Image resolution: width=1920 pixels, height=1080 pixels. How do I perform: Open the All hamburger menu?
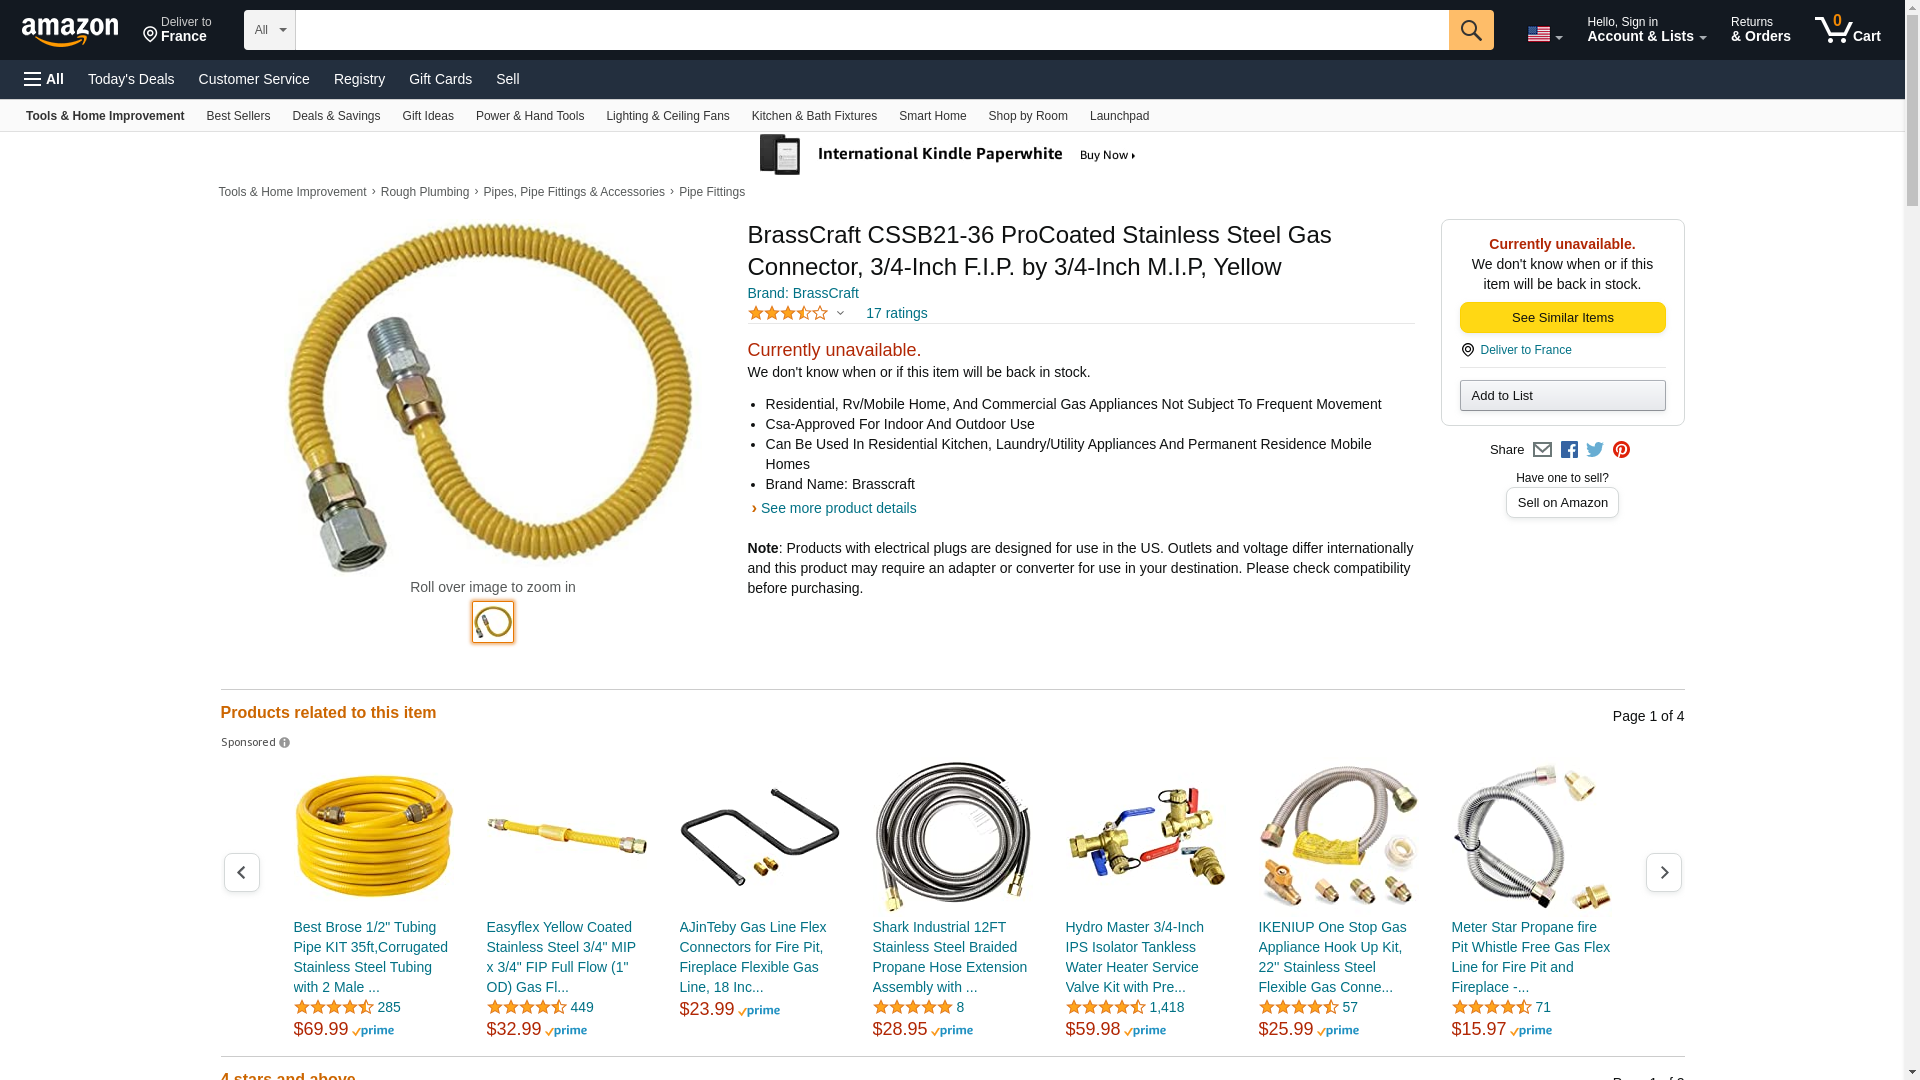[x=44, y=79]
